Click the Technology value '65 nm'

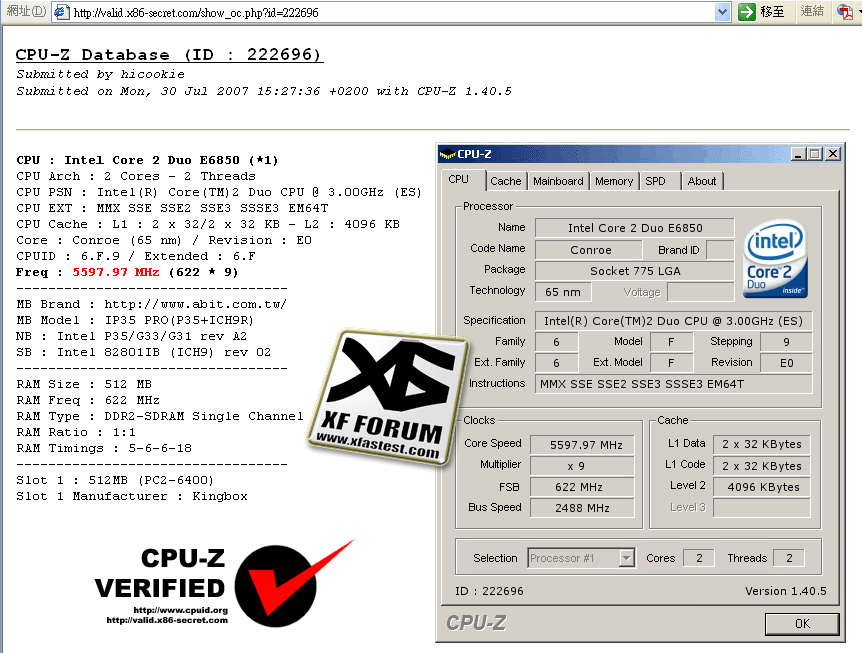tap(563, 292)
